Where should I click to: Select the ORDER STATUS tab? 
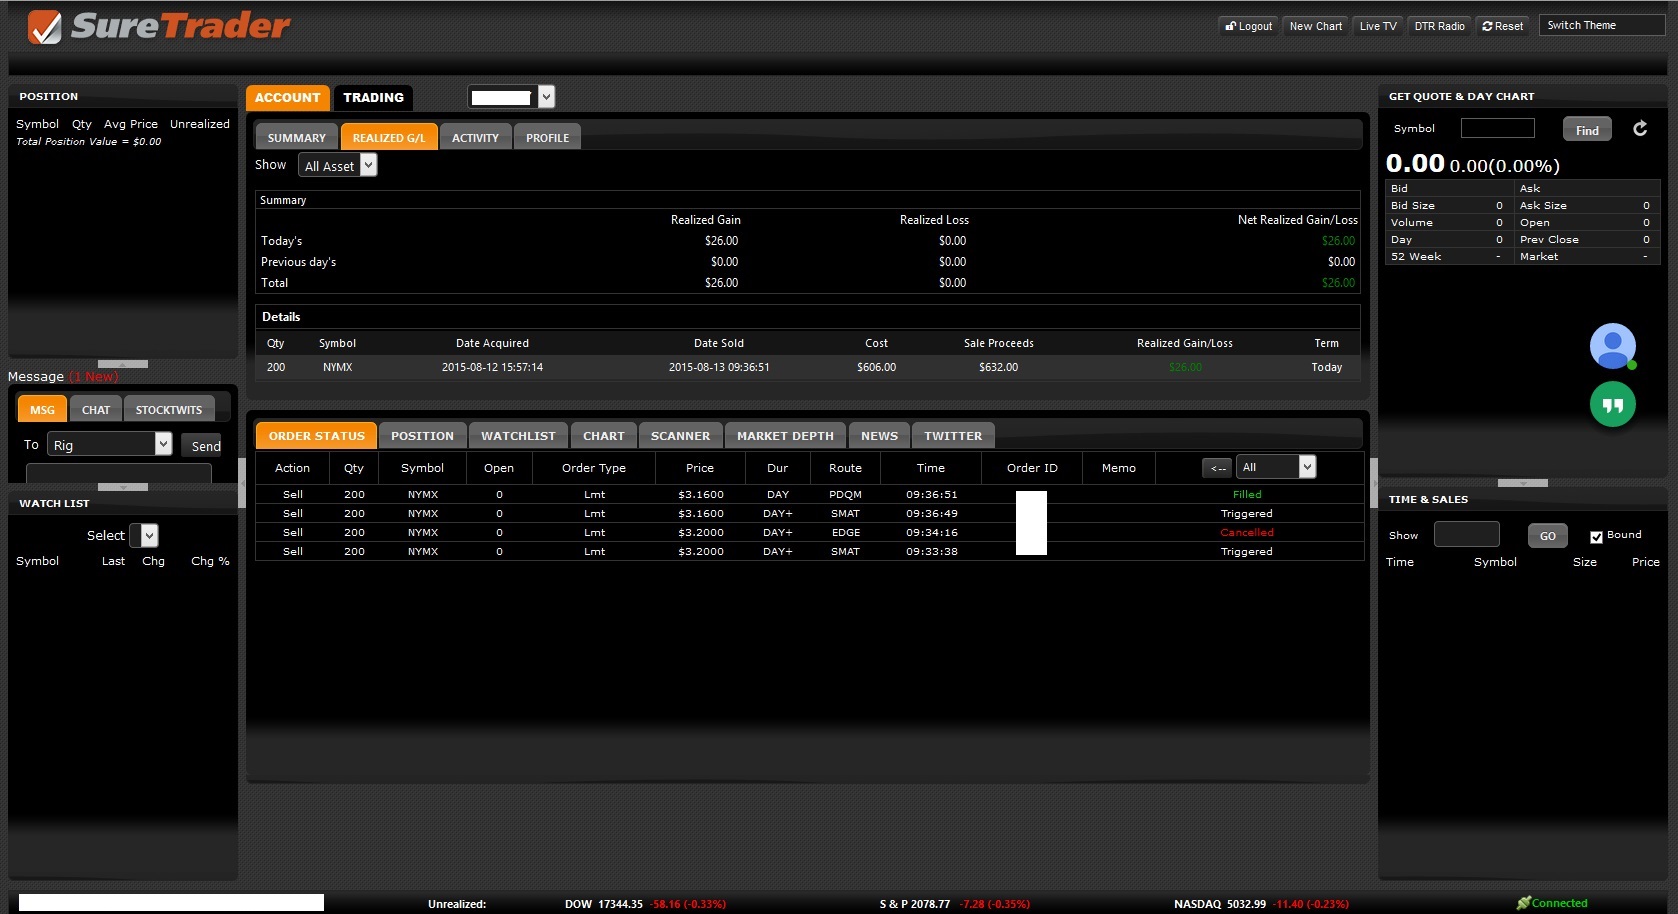316,435
